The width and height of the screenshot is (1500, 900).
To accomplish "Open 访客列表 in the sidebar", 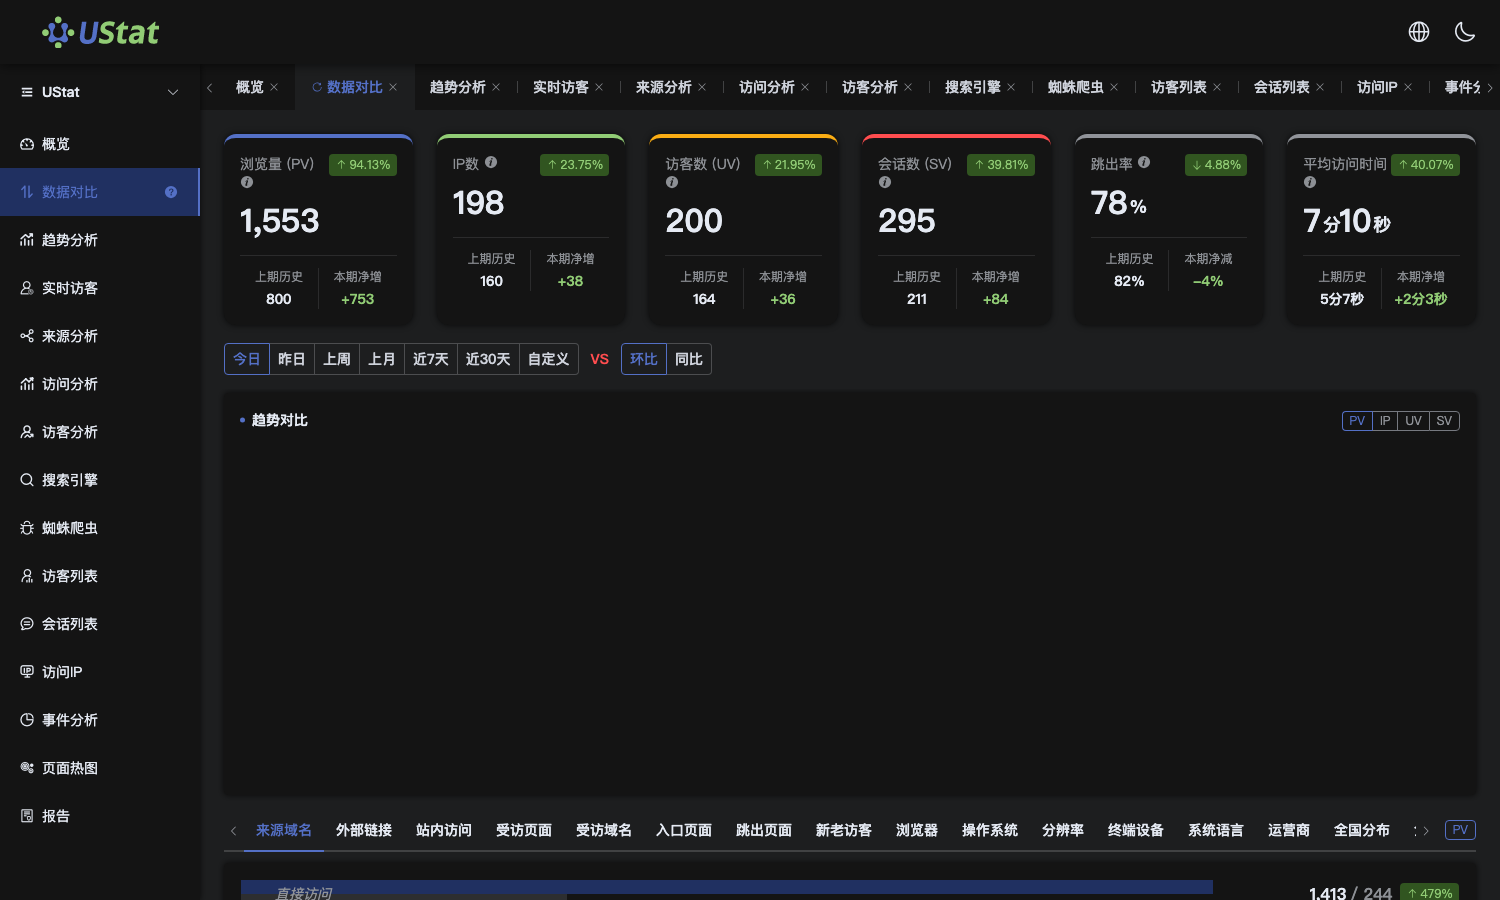I will pyautogui.click(x=100, y=576).
